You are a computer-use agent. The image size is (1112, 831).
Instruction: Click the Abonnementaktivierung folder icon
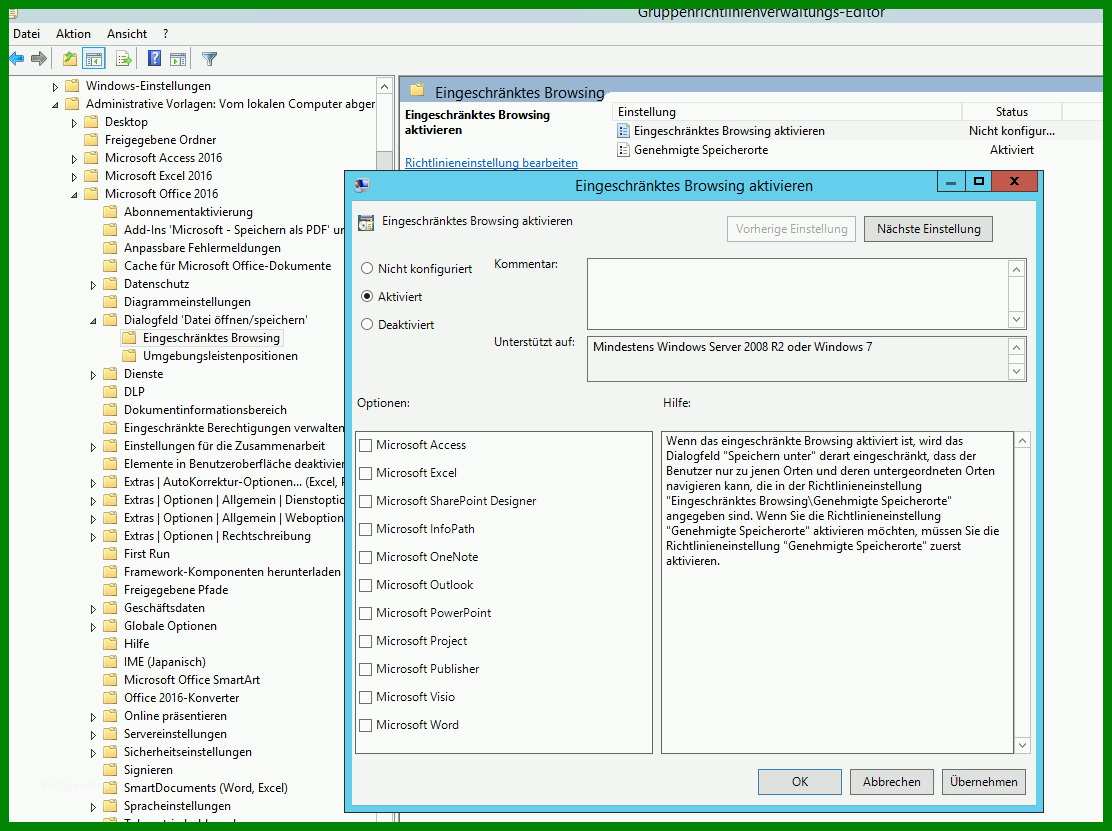coord(110,211)
